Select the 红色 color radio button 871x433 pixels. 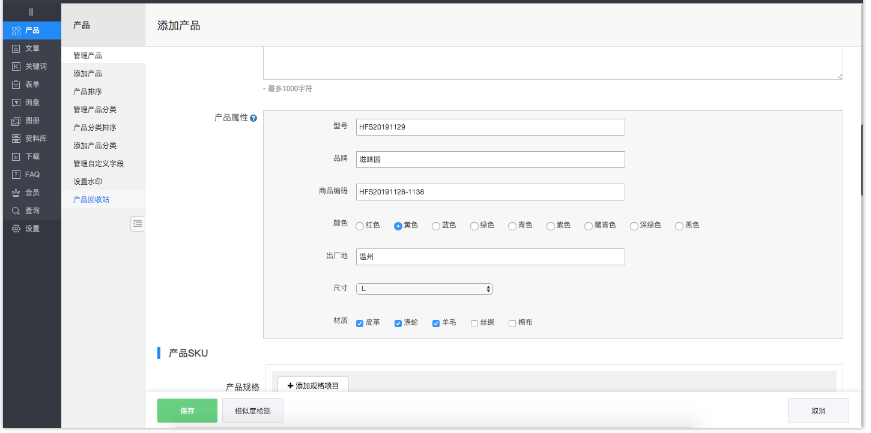[x=360, y=226]
